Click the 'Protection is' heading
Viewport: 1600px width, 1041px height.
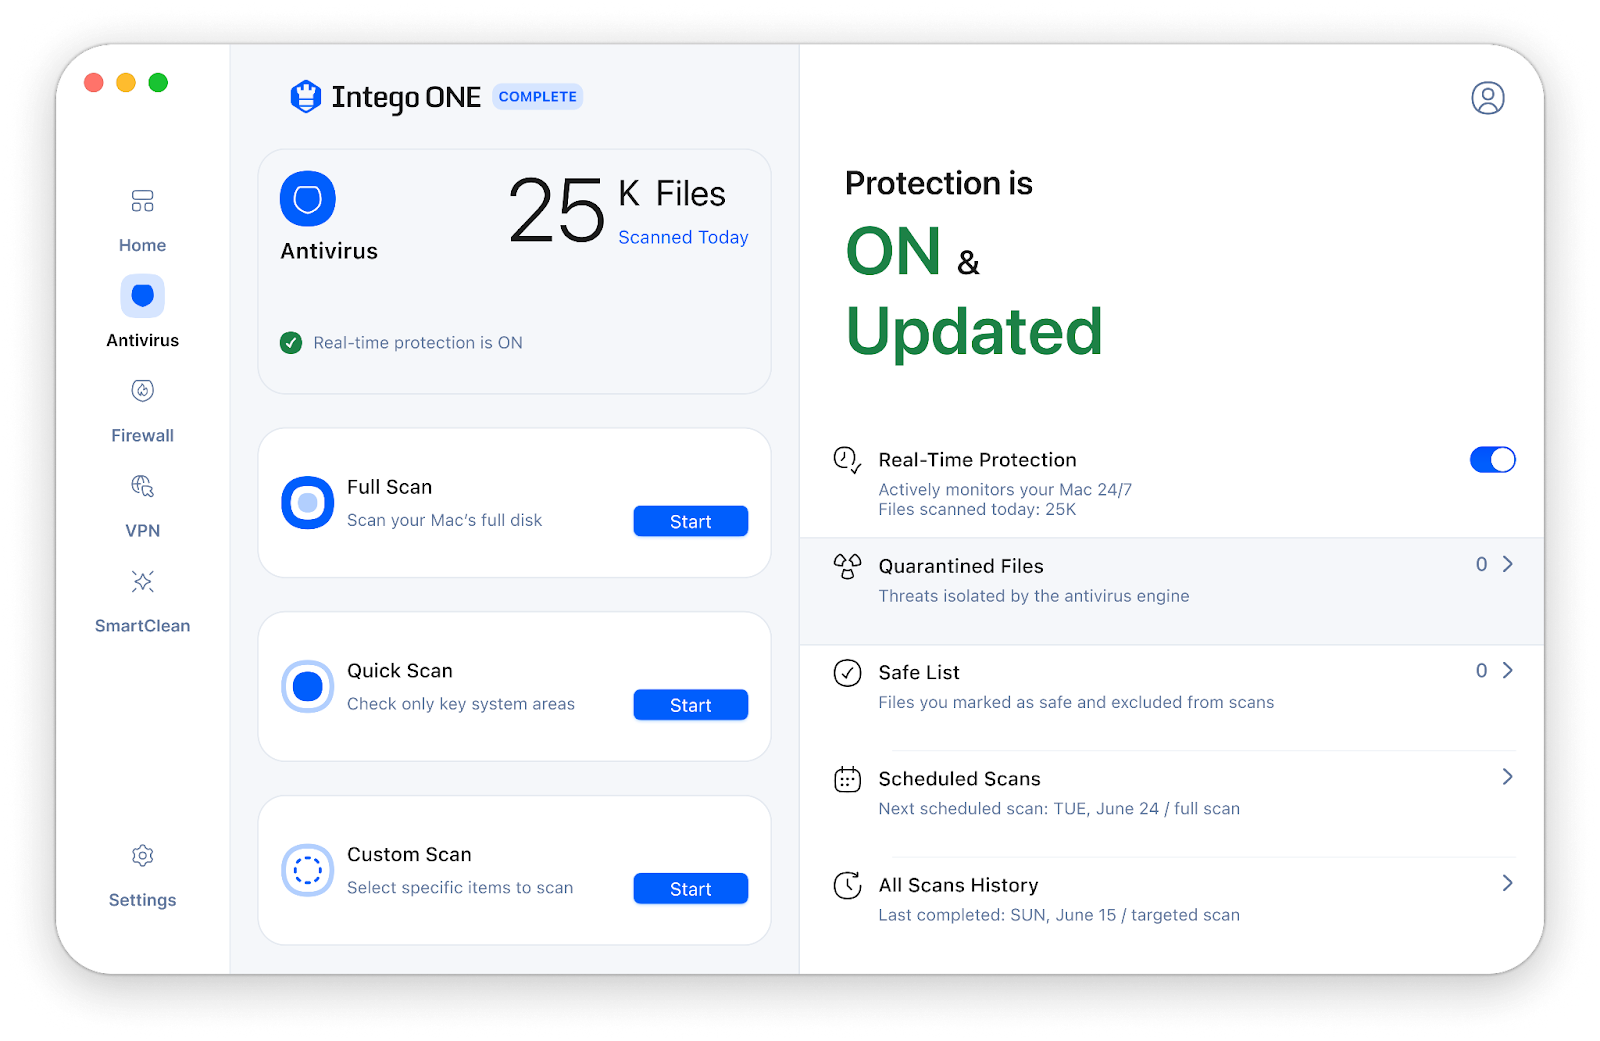[938, 184]
